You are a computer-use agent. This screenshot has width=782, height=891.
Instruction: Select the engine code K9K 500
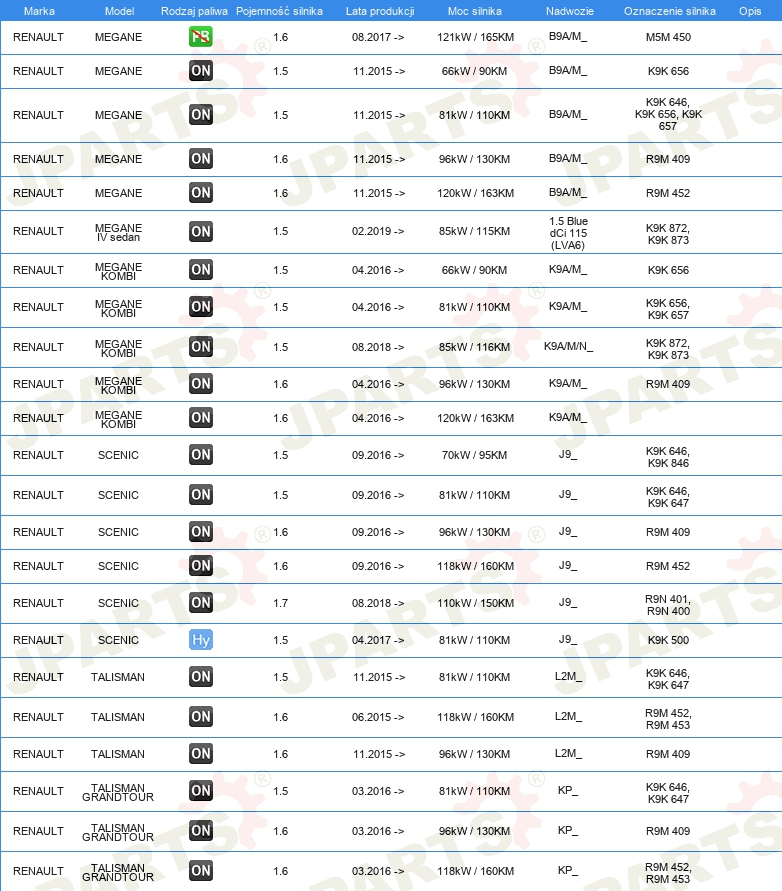[668, 640]
